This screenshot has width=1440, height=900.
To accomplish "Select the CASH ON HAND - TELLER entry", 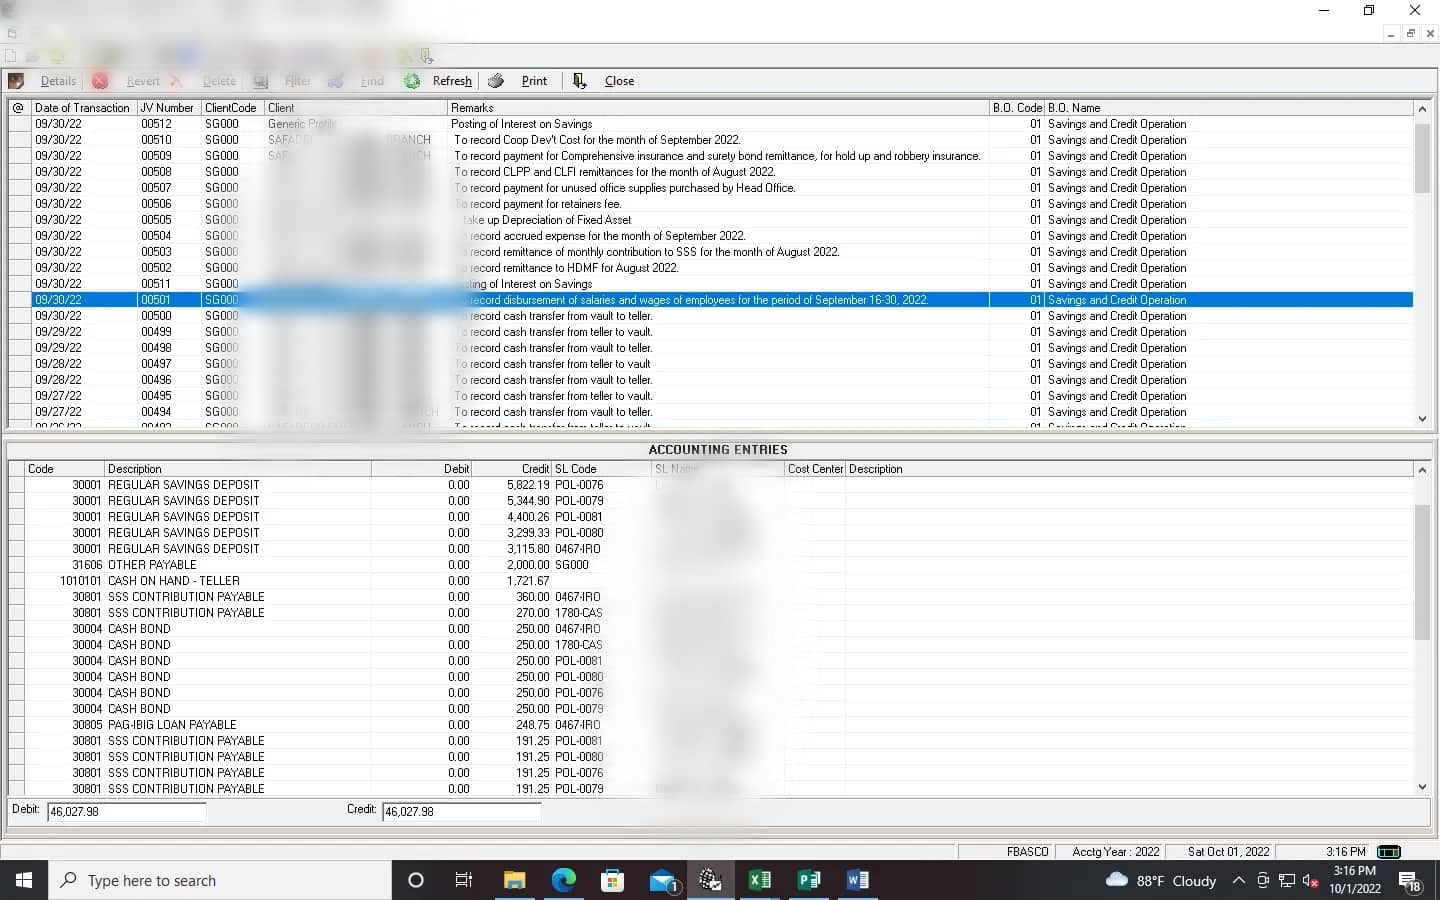I will pyautogui.click(x=710, y=581).
